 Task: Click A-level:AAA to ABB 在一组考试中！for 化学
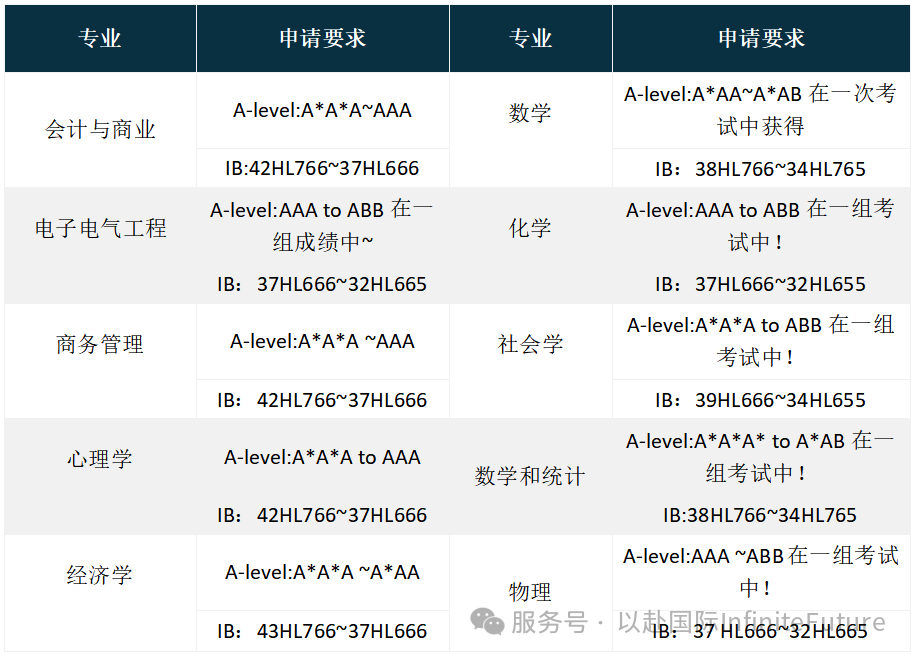click(761, 225)
